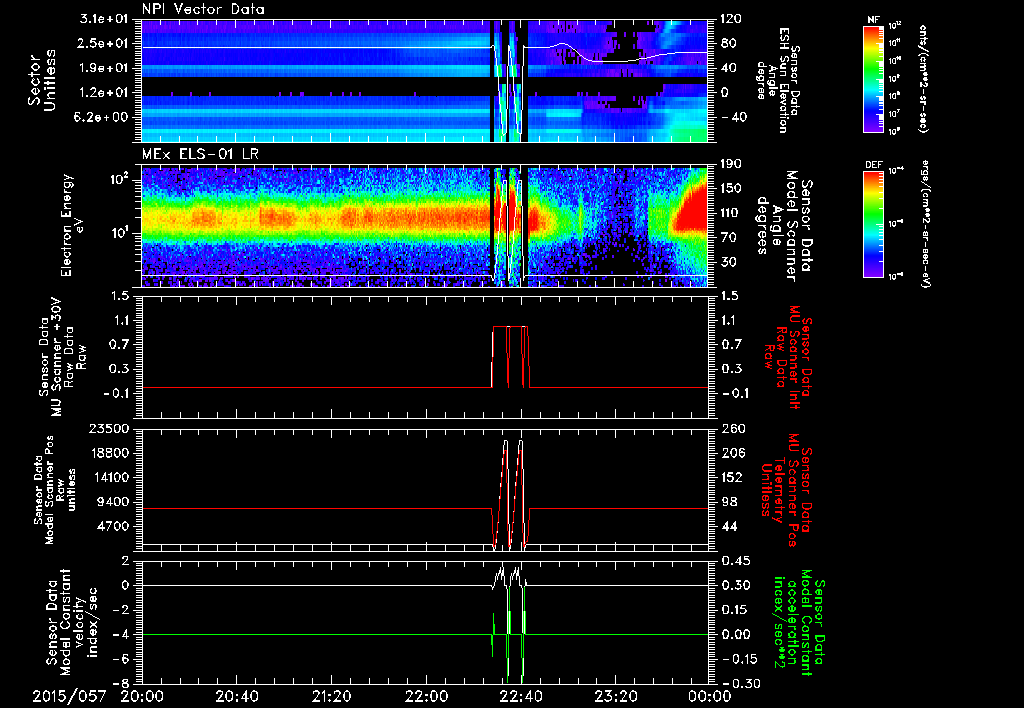Click the 23:20 time tick label
1024x708 pixels.
[x=614, y=696]
